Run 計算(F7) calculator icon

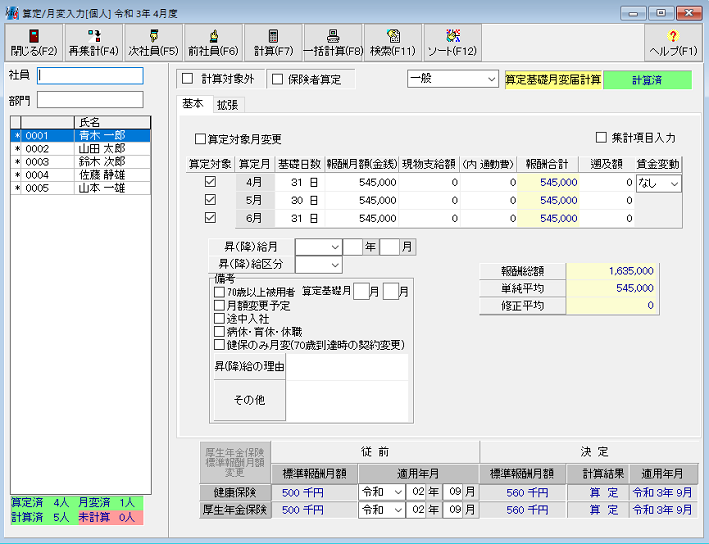tap(273, 42)
